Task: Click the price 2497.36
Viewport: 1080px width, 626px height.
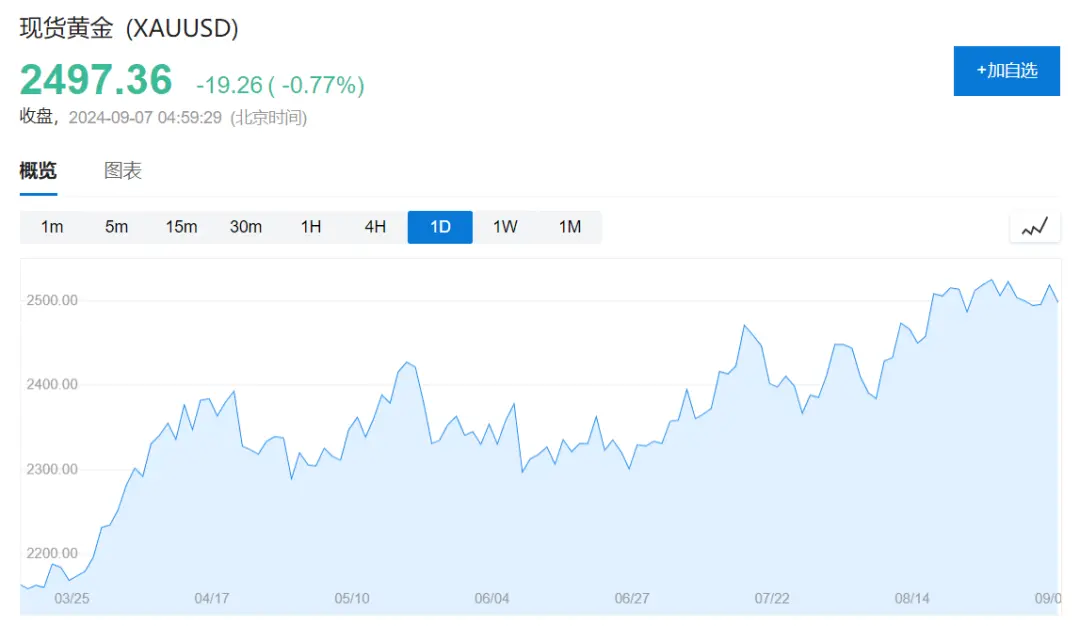Action: 96,79
